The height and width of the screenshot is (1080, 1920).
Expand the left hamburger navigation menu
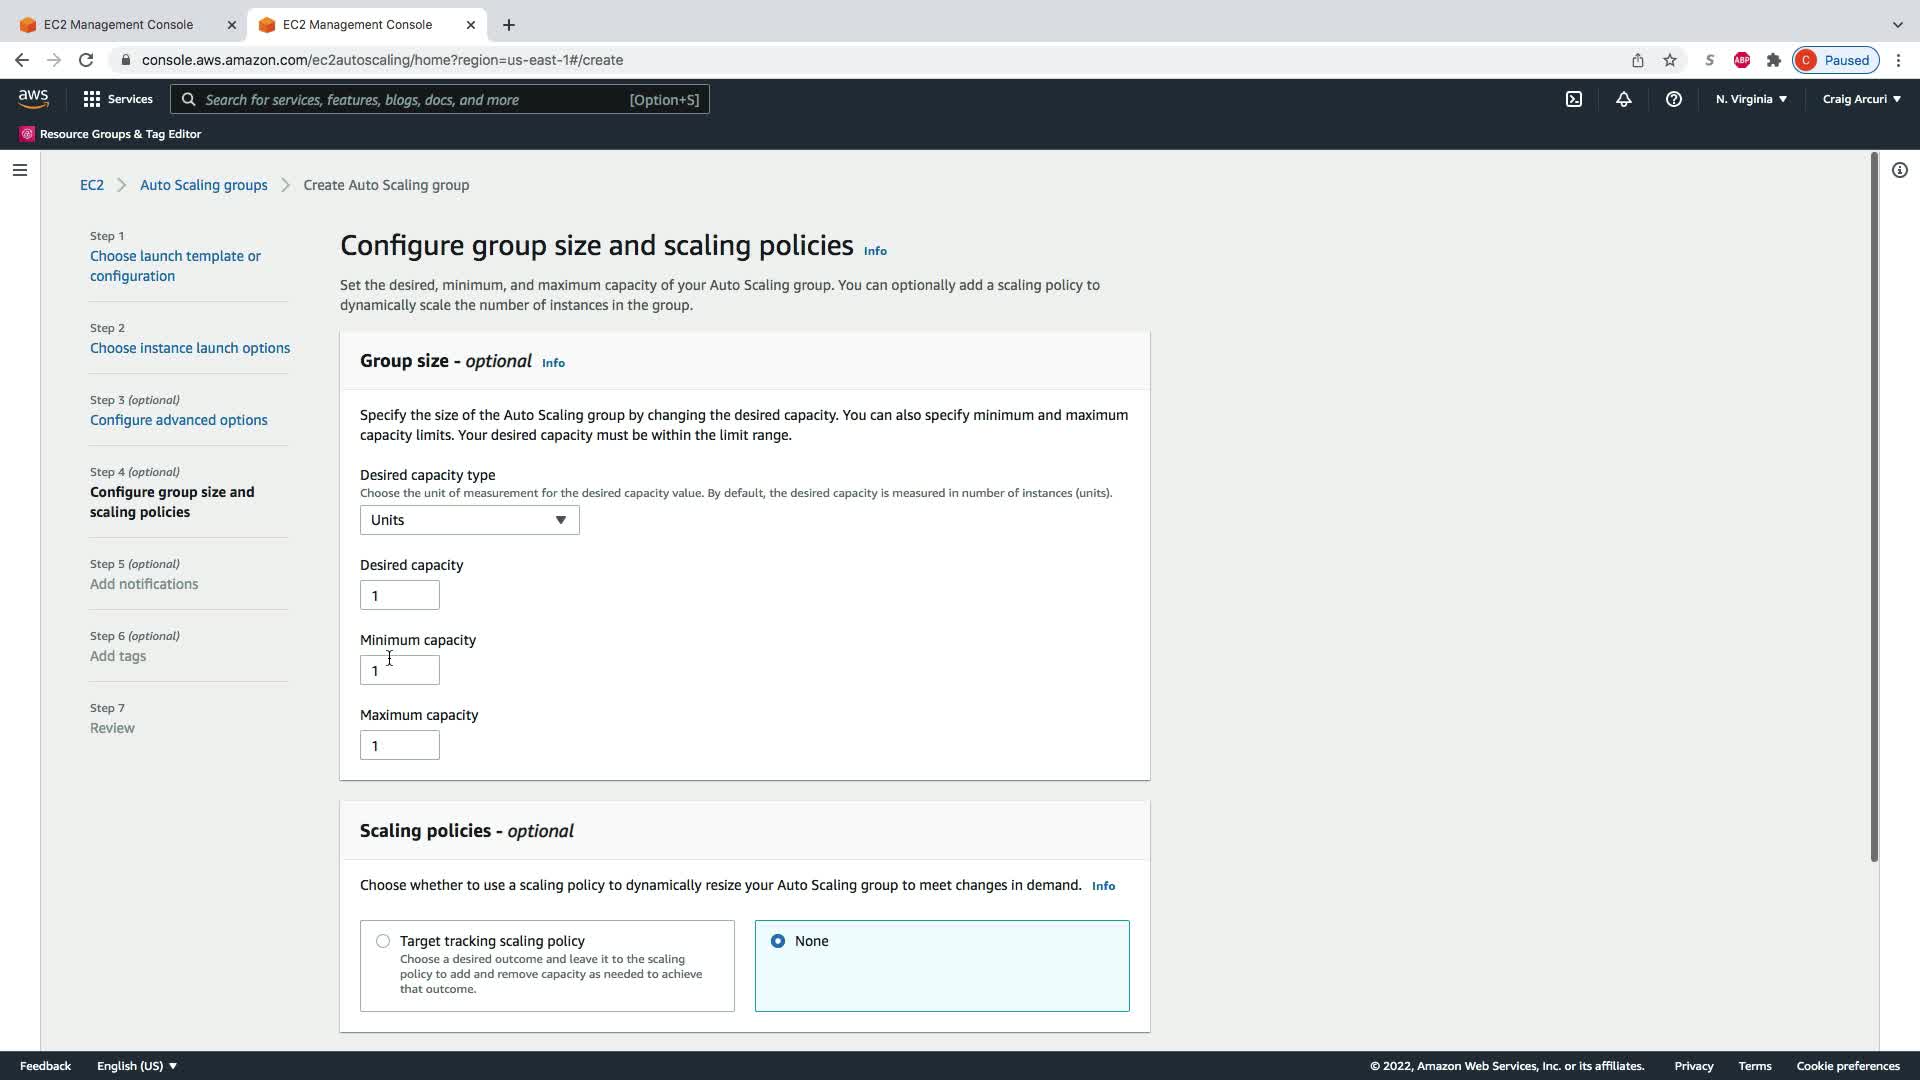pyautogui.click(x=19, y=170)
